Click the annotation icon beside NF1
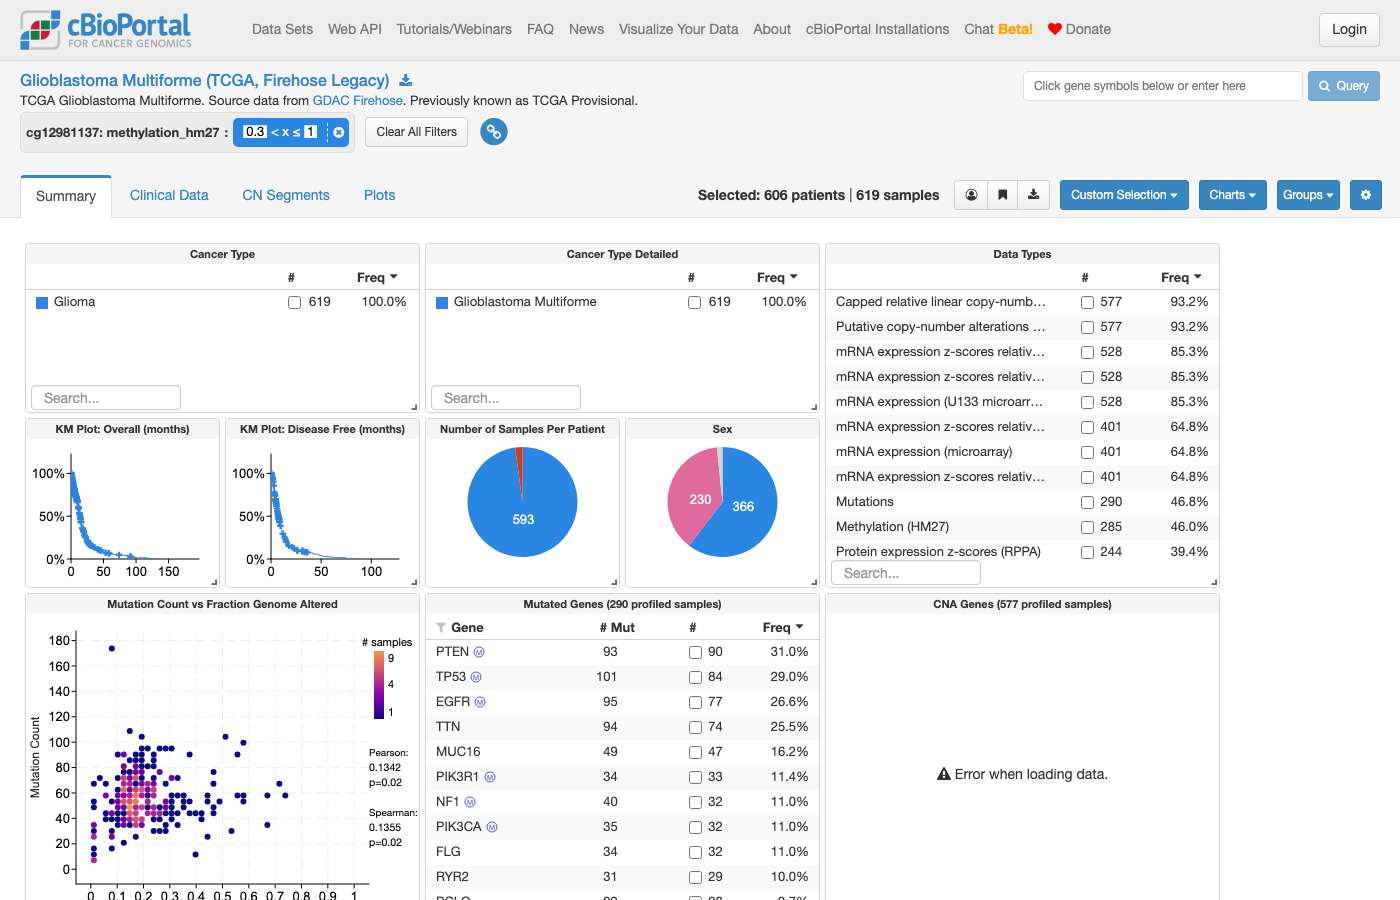 (470, 802)
